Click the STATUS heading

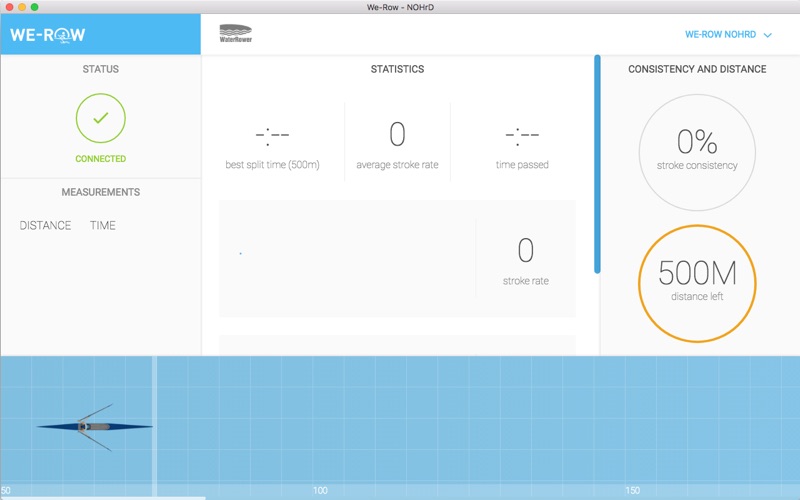coord(101,69)
